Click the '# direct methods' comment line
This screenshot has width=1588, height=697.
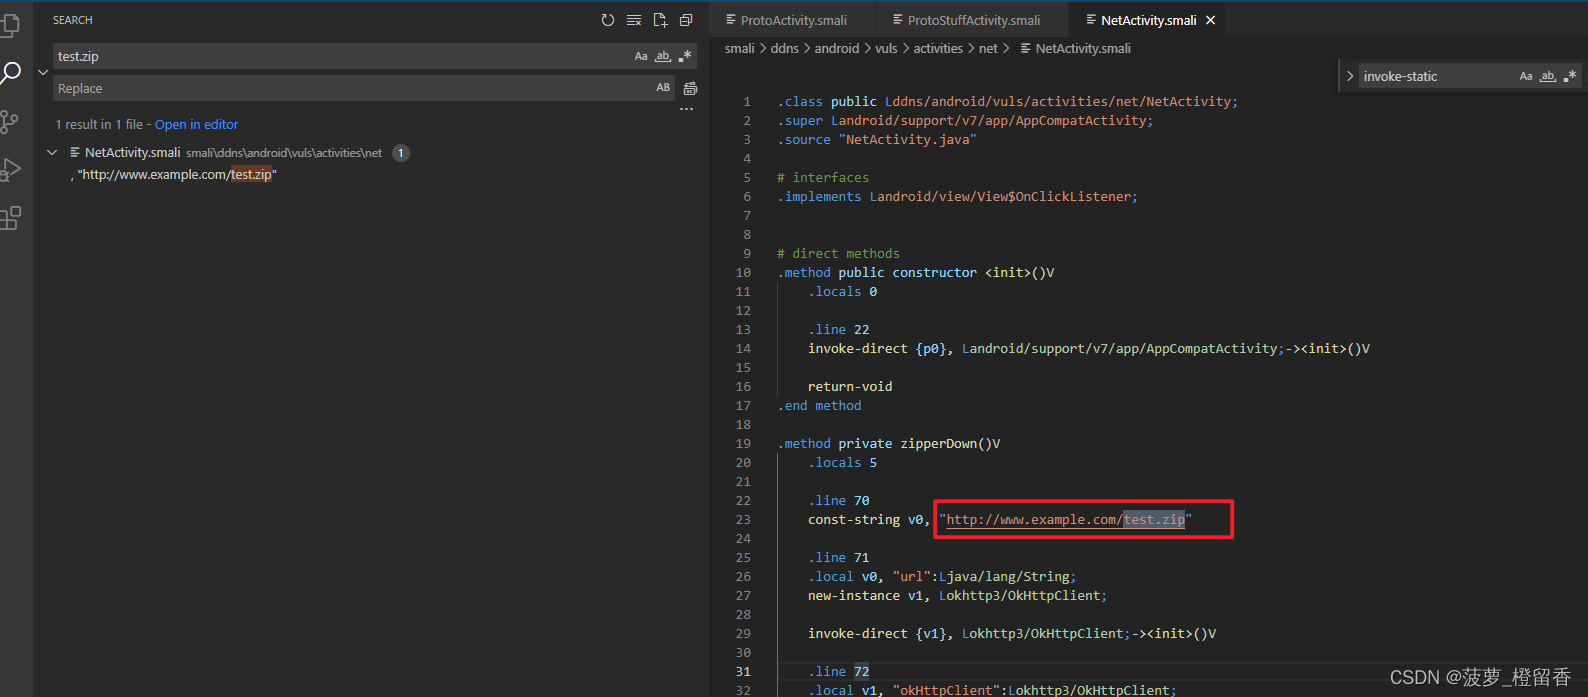(x=838, y=254)
